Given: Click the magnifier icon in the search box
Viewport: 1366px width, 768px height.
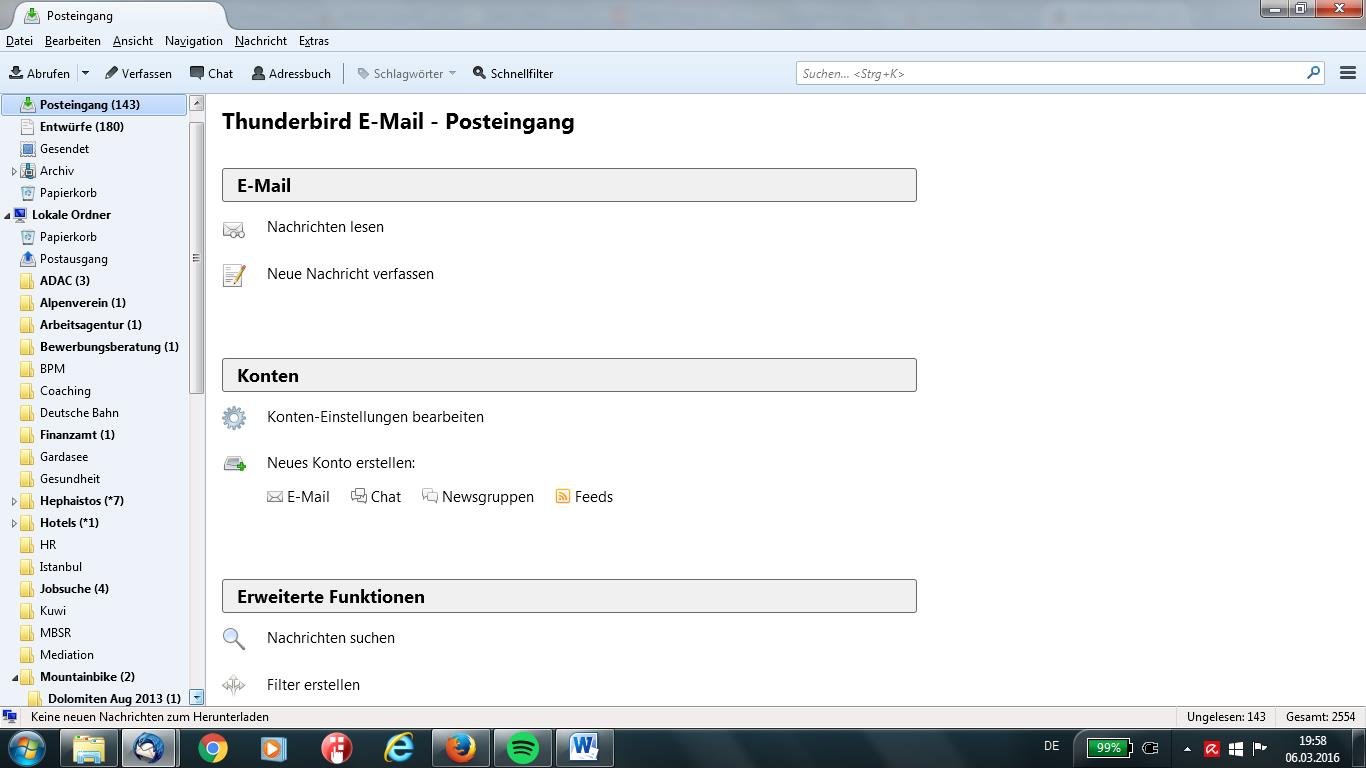Looking at the screenshot, I should point(1313,73).
